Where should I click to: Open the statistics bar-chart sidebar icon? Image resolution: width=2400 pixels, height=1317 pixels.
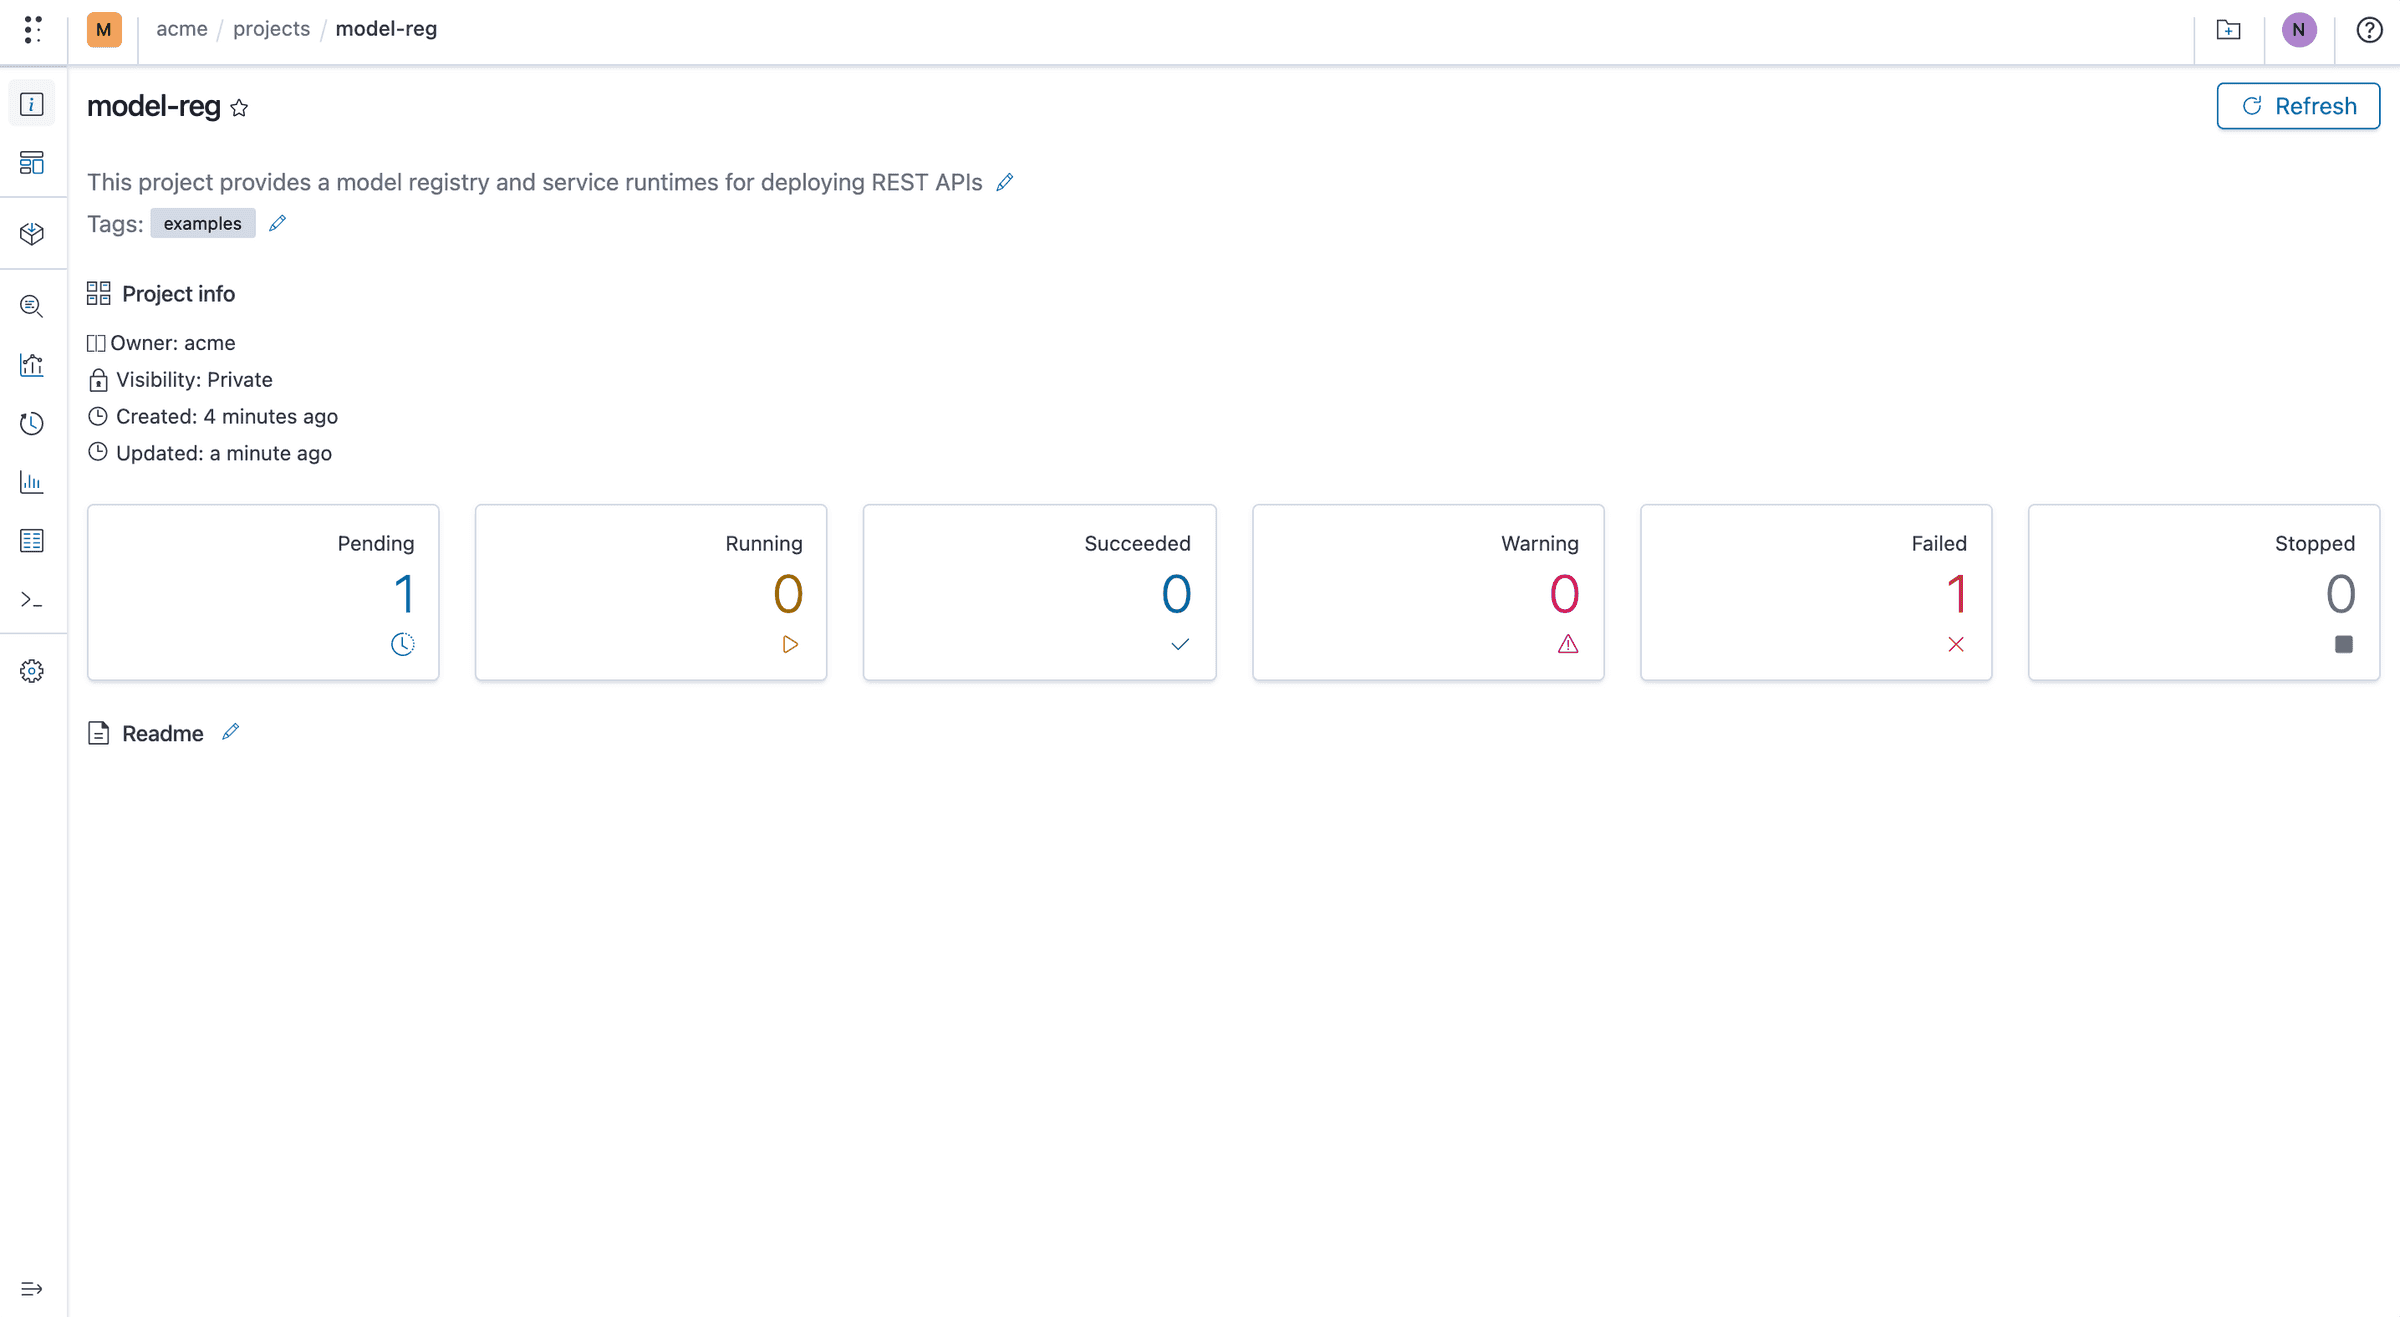(32, 482)
